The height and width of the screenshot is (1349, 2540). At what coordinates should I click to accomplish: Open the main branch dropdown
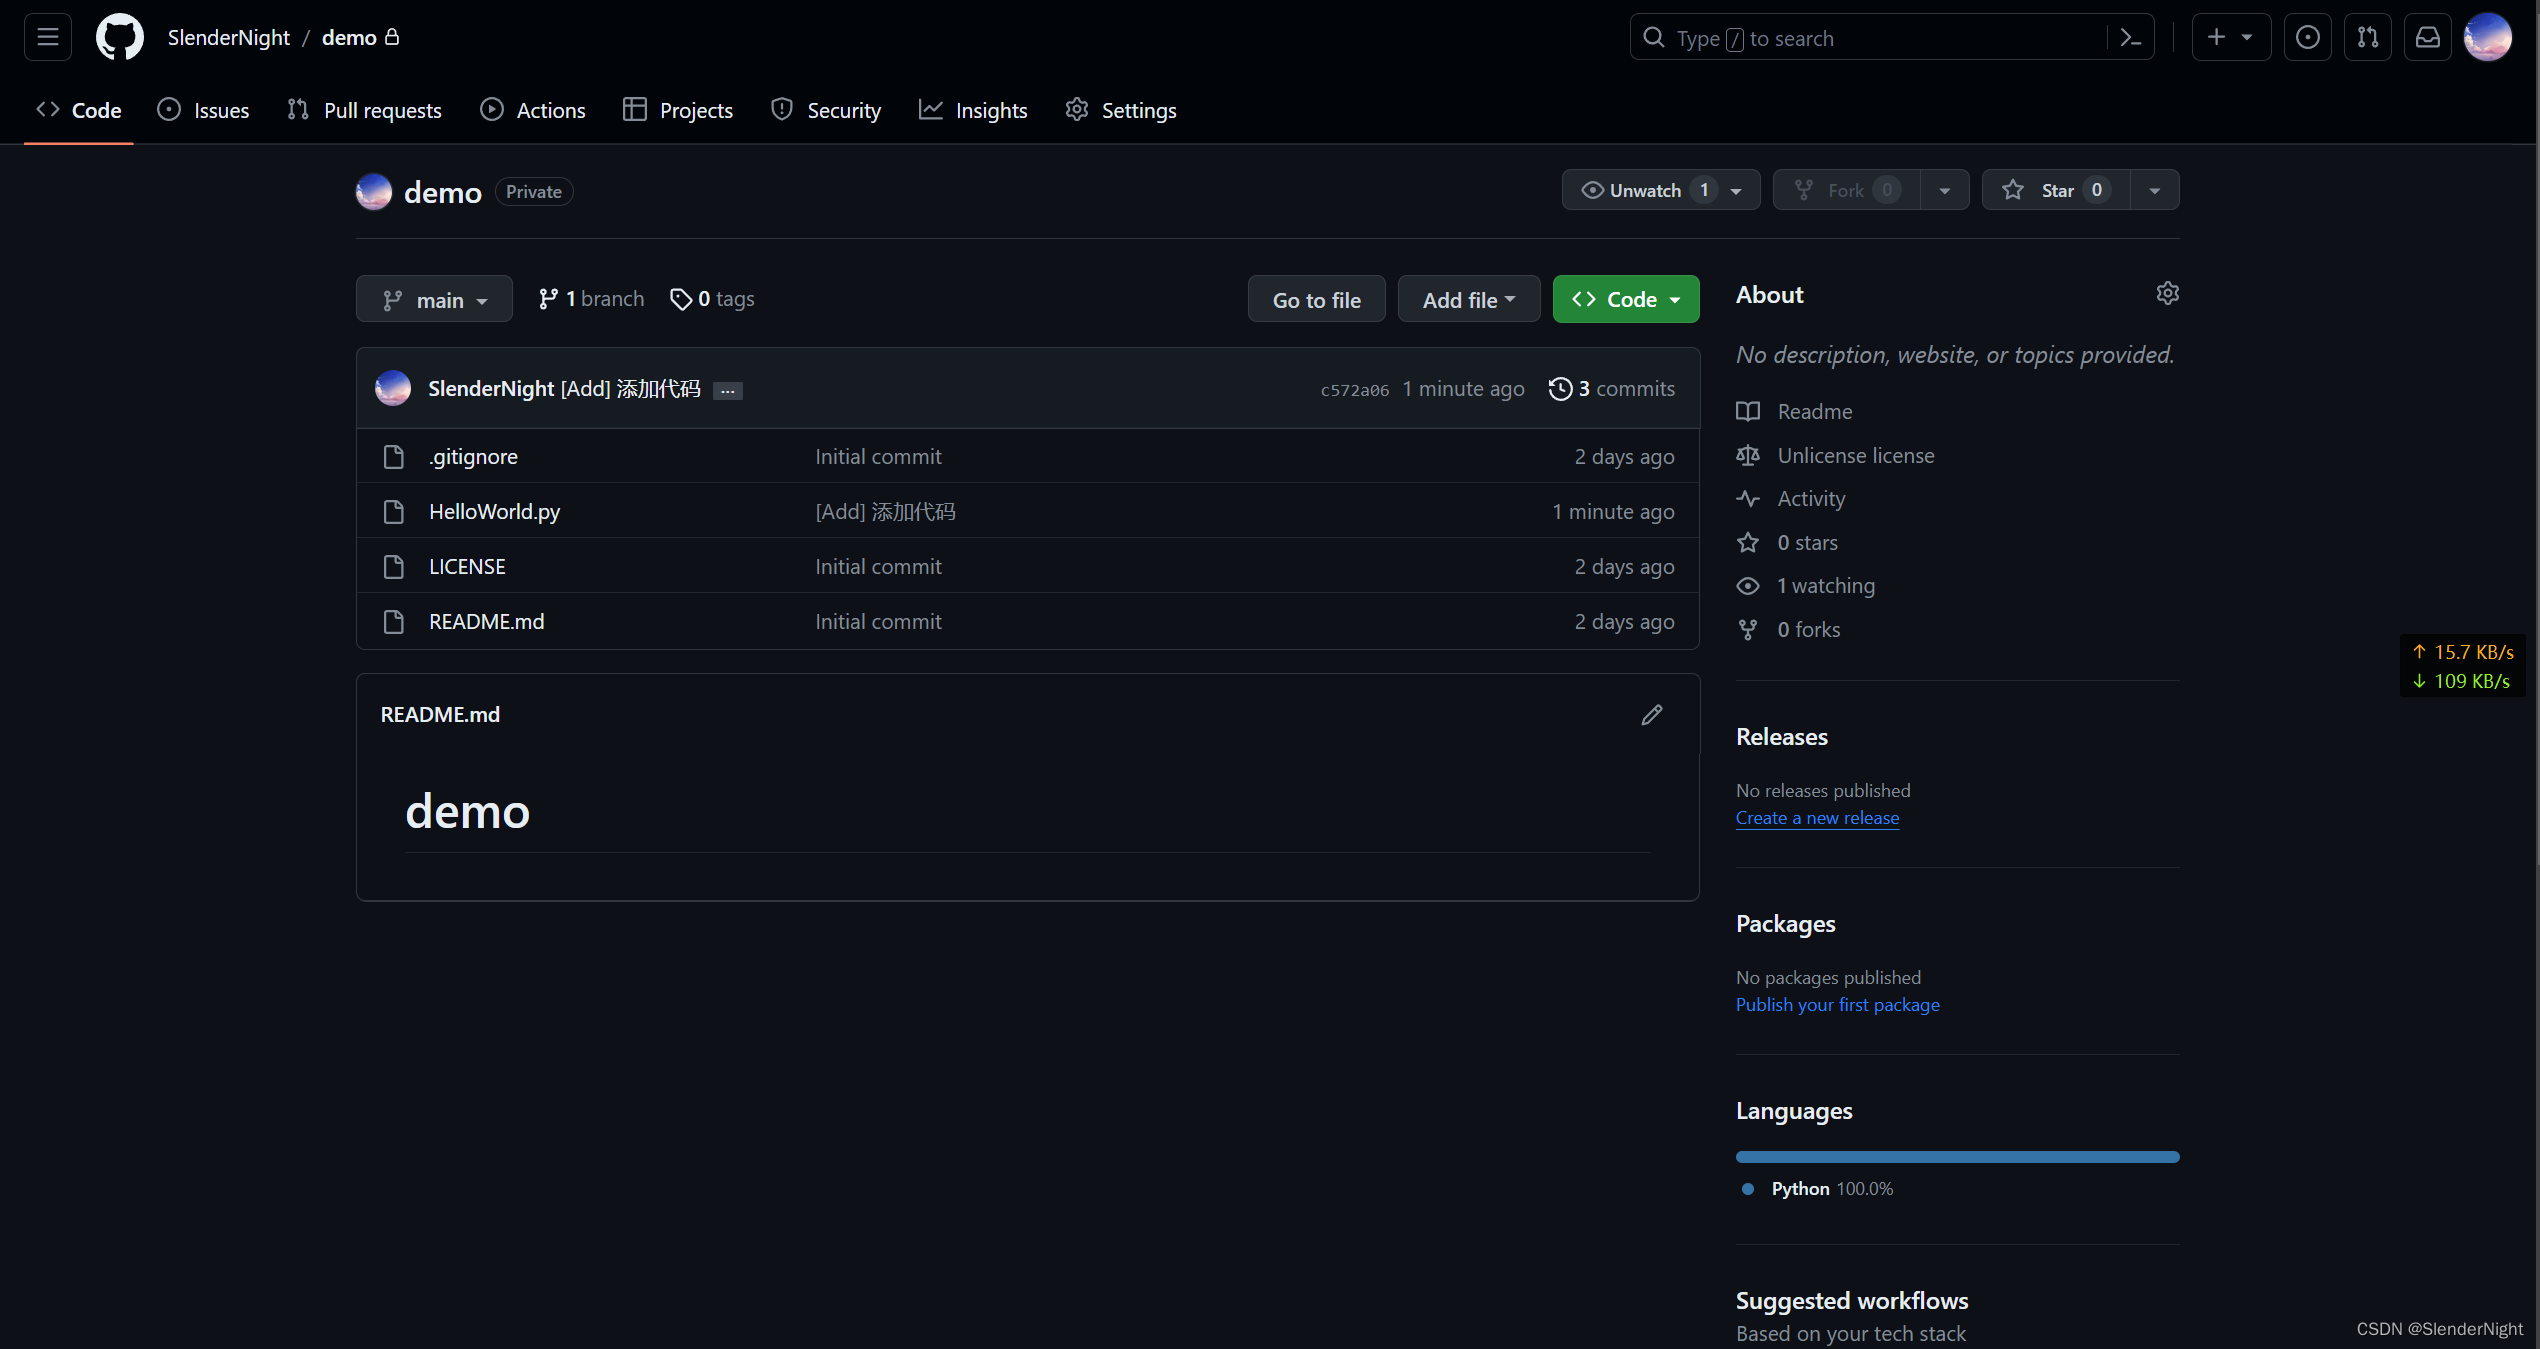tap(434, 300)
